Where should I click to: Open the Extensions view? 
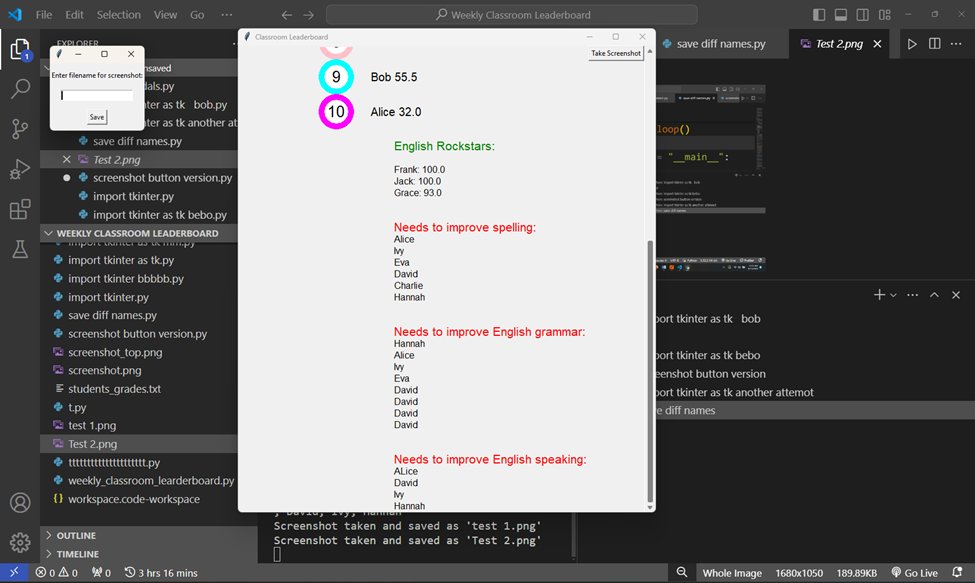[x=20, y=209]
